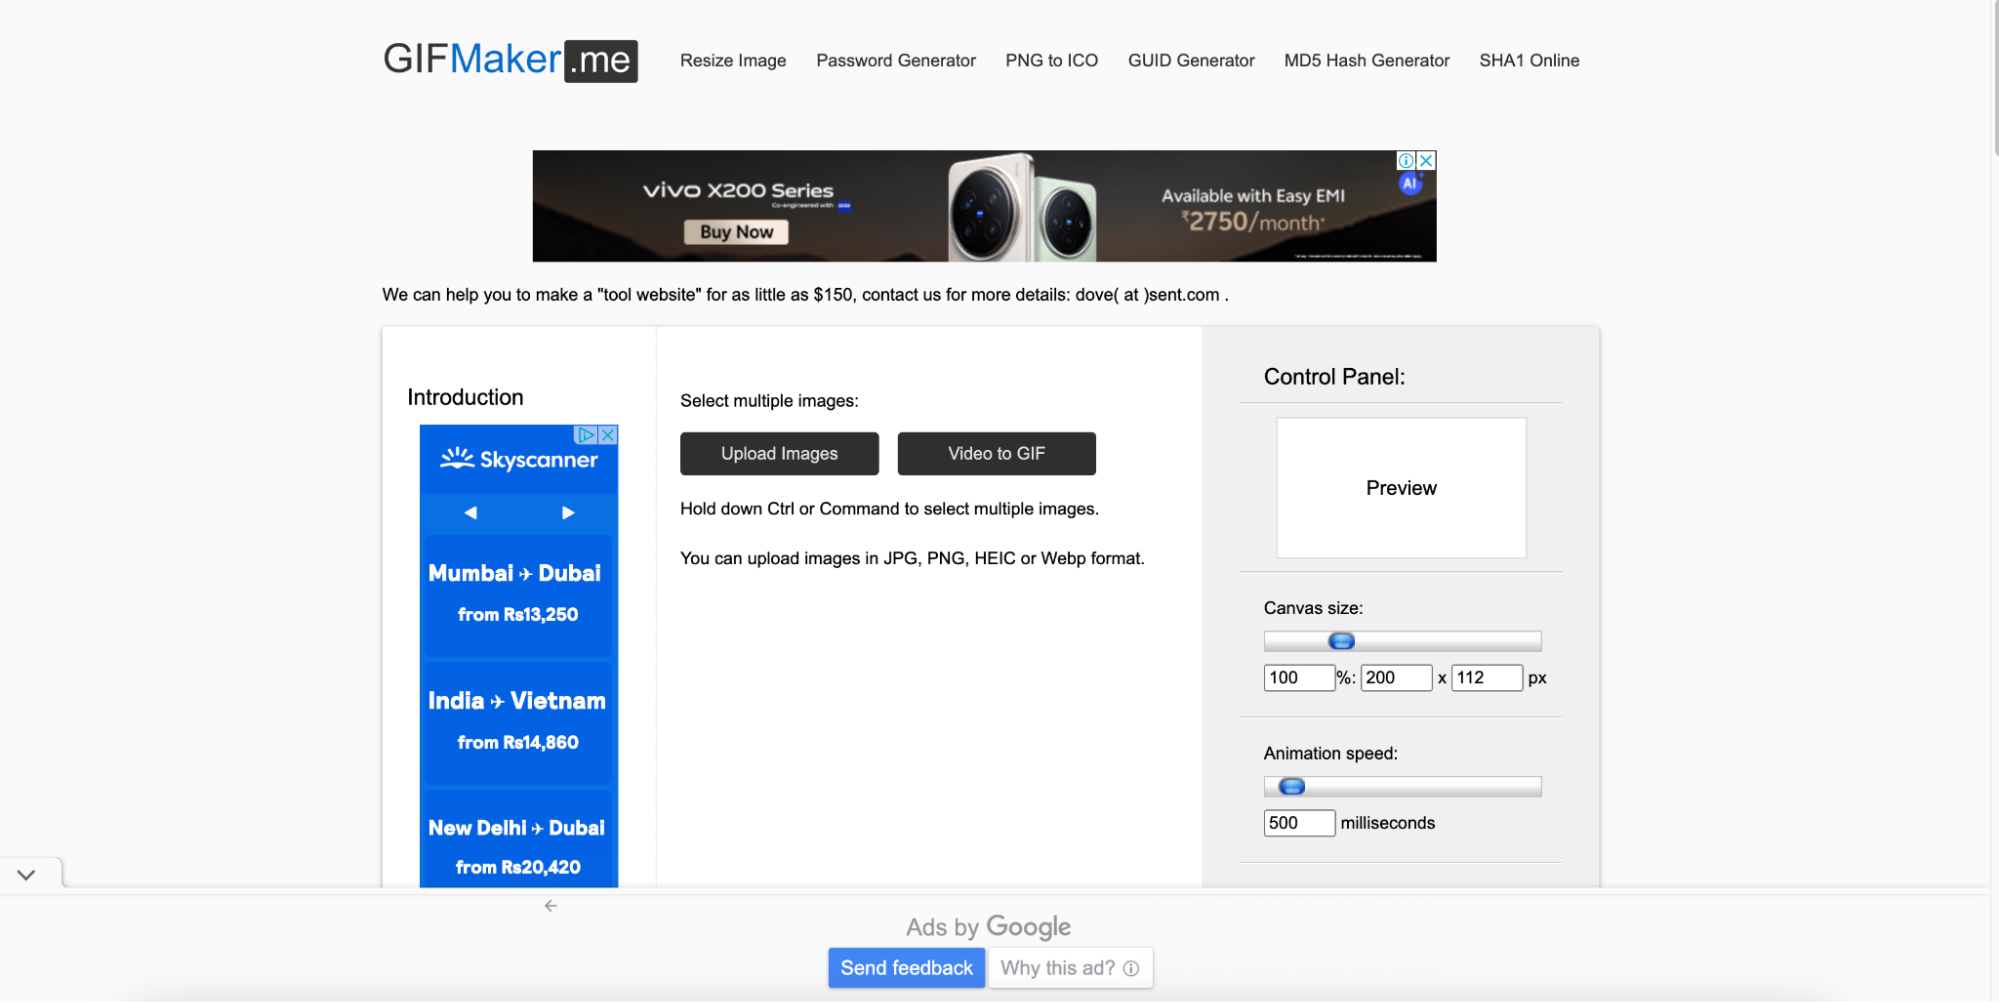Open Password Generator page

click(x=896, y=61)
